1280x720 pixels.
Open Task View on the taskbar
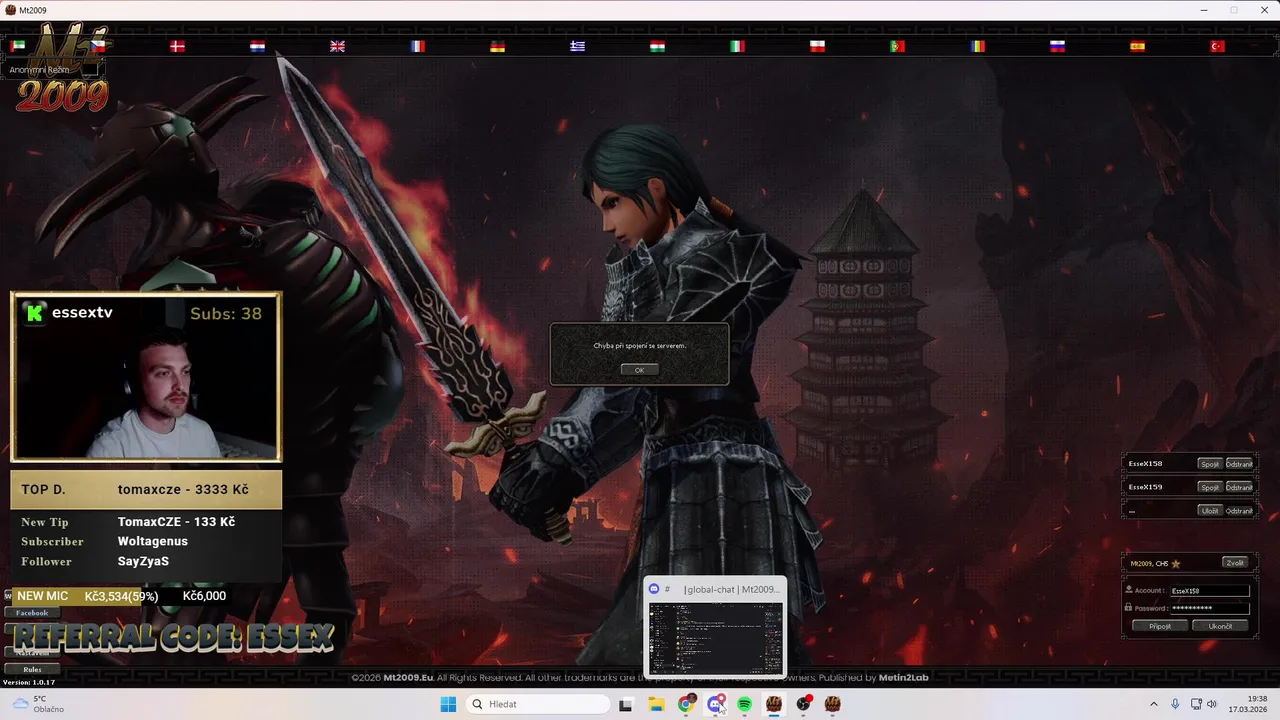click(x=626, y=704)
